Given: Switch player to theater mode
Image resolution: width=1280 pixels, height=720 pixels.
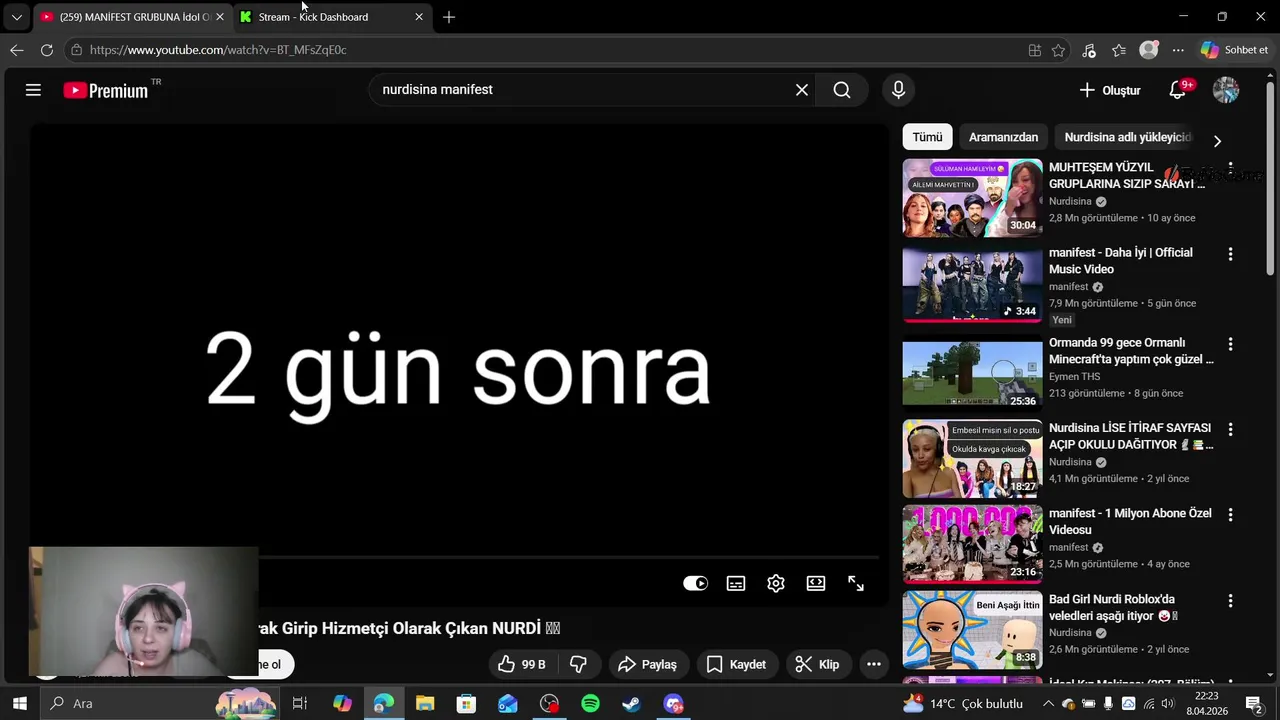Looking at the screenshot, I should pos(816,584).
